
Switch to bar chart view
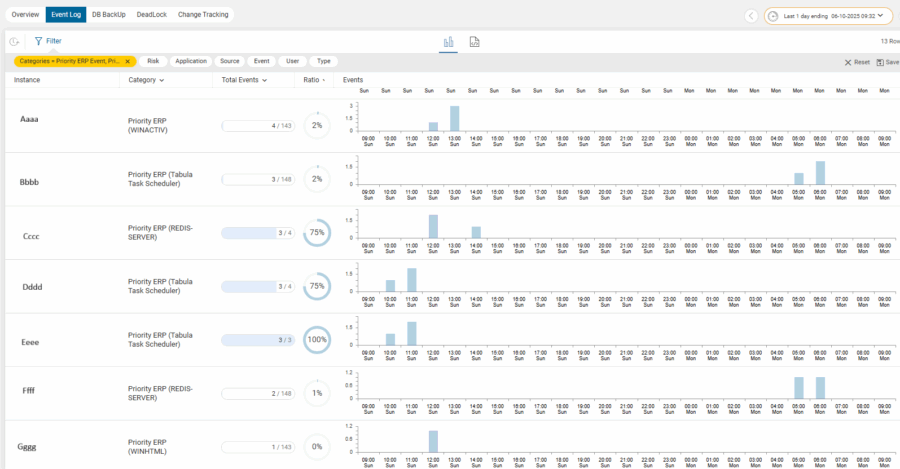pos(447,42)
